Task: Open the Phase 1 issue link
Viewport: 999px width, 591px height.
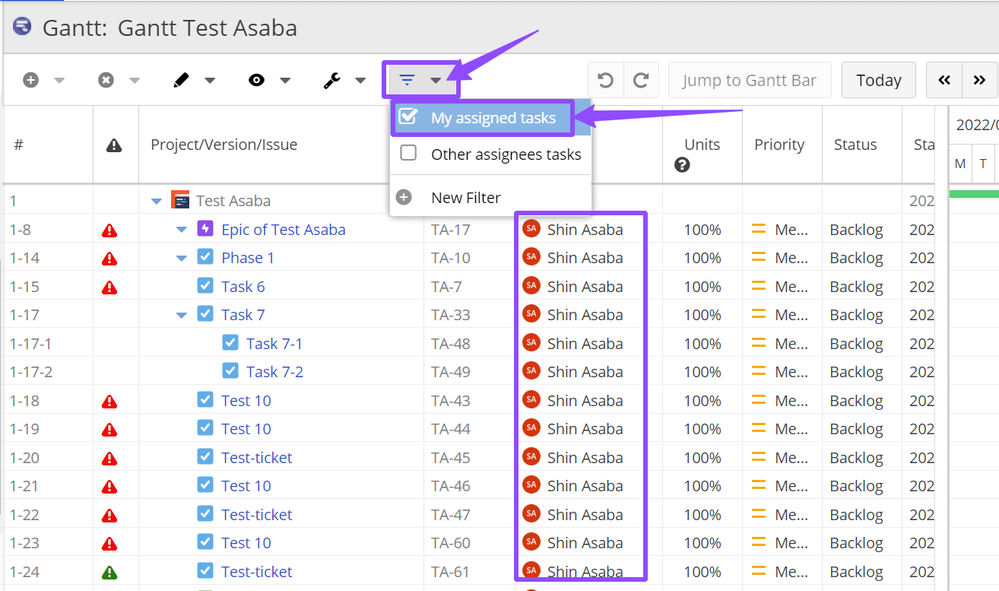Action: (248, 258)
